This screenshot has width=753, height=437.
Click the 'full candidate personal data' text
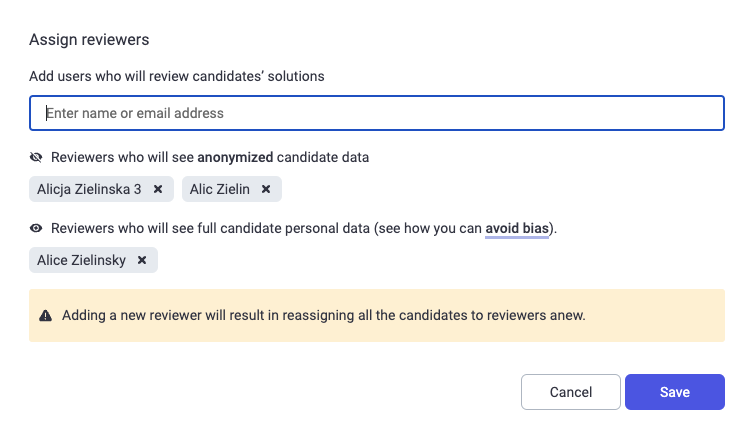point(283,228)
